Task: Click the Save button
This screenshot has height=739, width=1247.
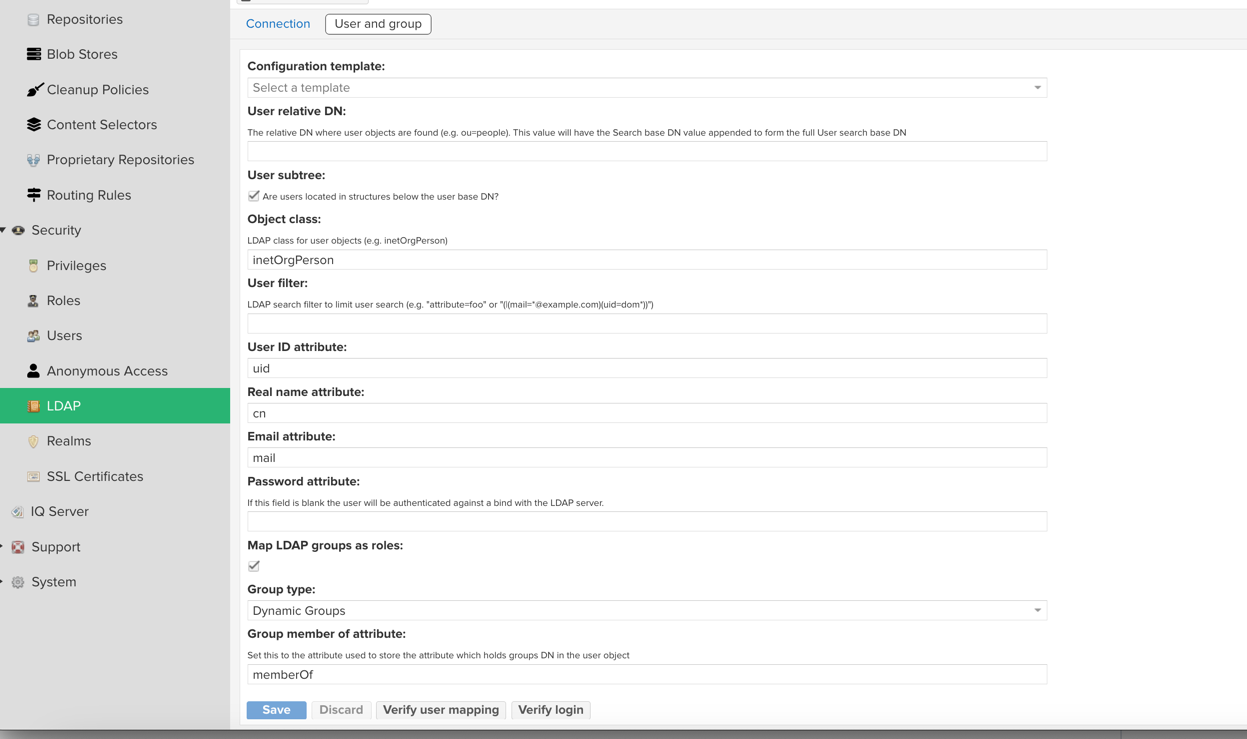Action: click(x=276, y=710)
